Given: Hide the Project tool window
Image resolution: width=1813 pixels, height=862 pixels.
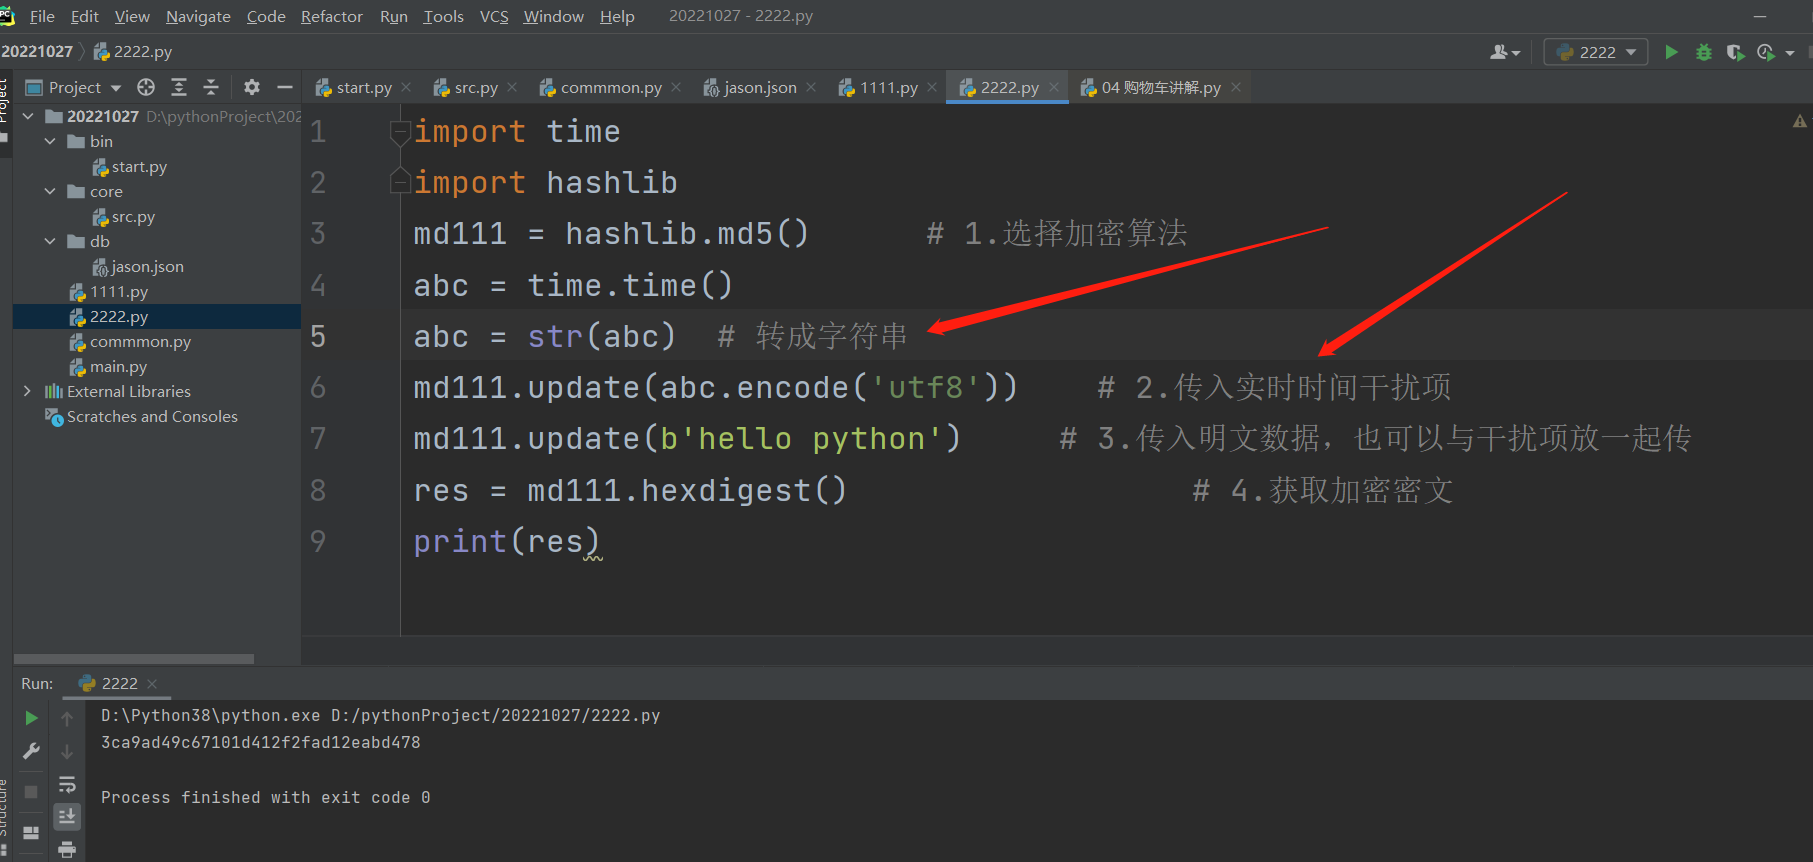Looking at the screenshot, I should (x=285, y=87).
